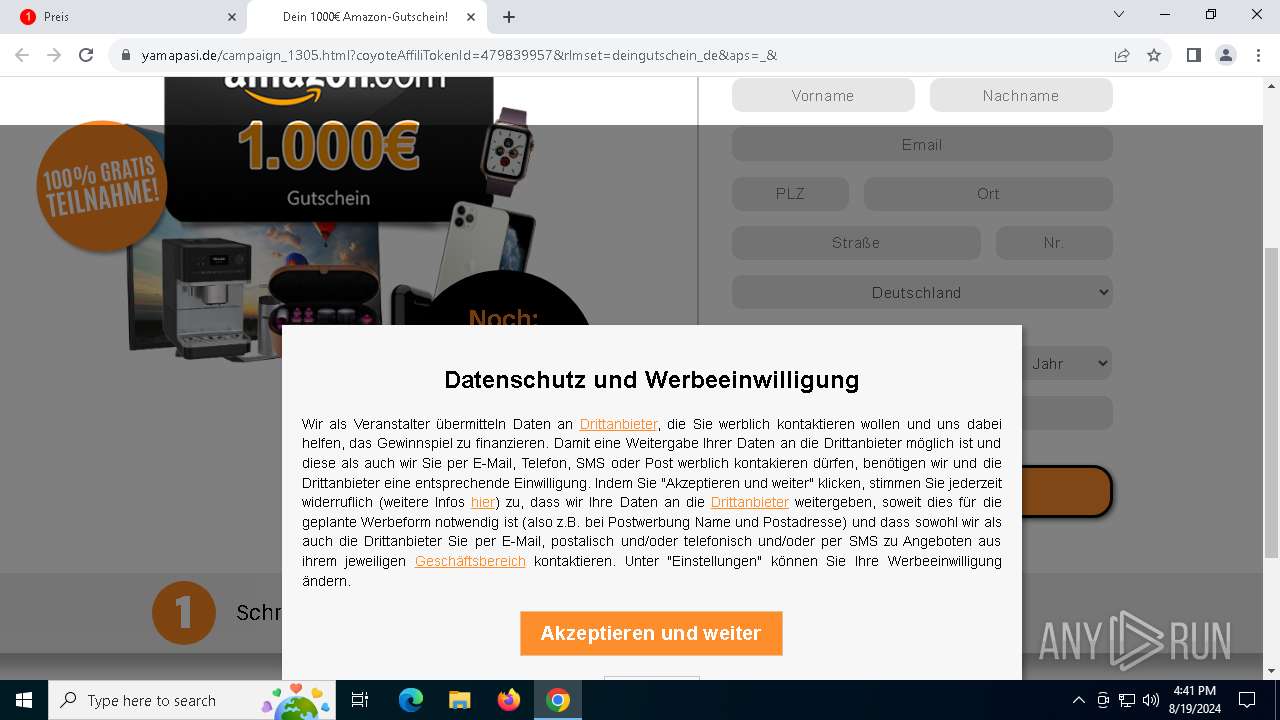Open Chrome's three-dot menu
The image size is (1280, 720).
click(x=1258, y=55)
